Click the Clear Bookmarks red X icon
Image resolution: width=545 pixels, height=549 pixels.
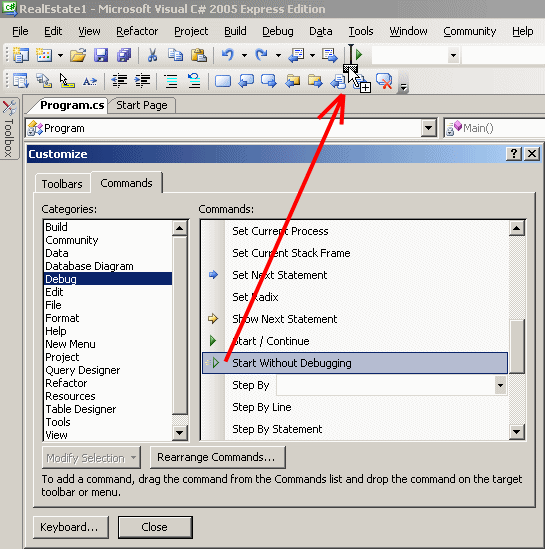pyautogui.click(x=384, y=81)
